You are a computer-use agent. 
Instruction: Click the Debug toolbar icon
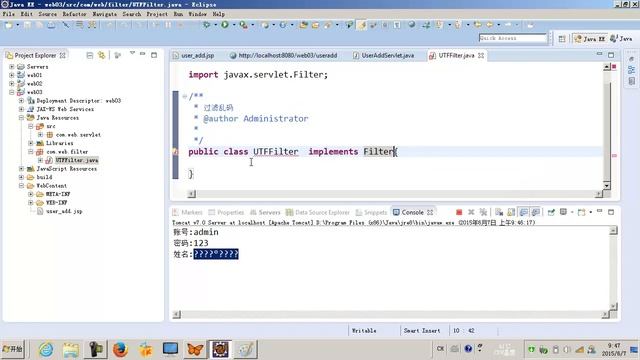pyautogui.click(x=207, y=25)
